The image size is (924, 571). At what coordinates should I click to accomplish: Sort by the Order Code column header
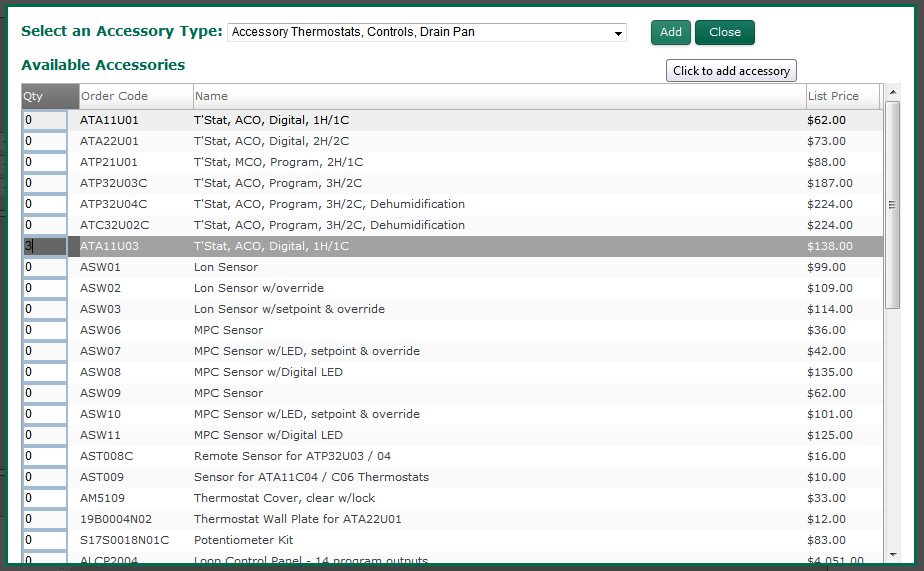pos(135,96)
